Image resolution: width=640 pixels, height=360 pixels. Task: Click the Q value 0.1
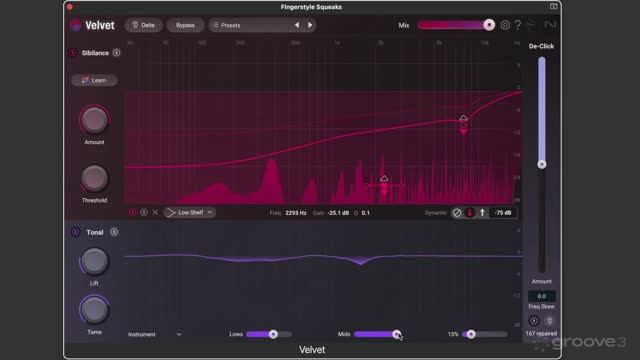point(366,213)
